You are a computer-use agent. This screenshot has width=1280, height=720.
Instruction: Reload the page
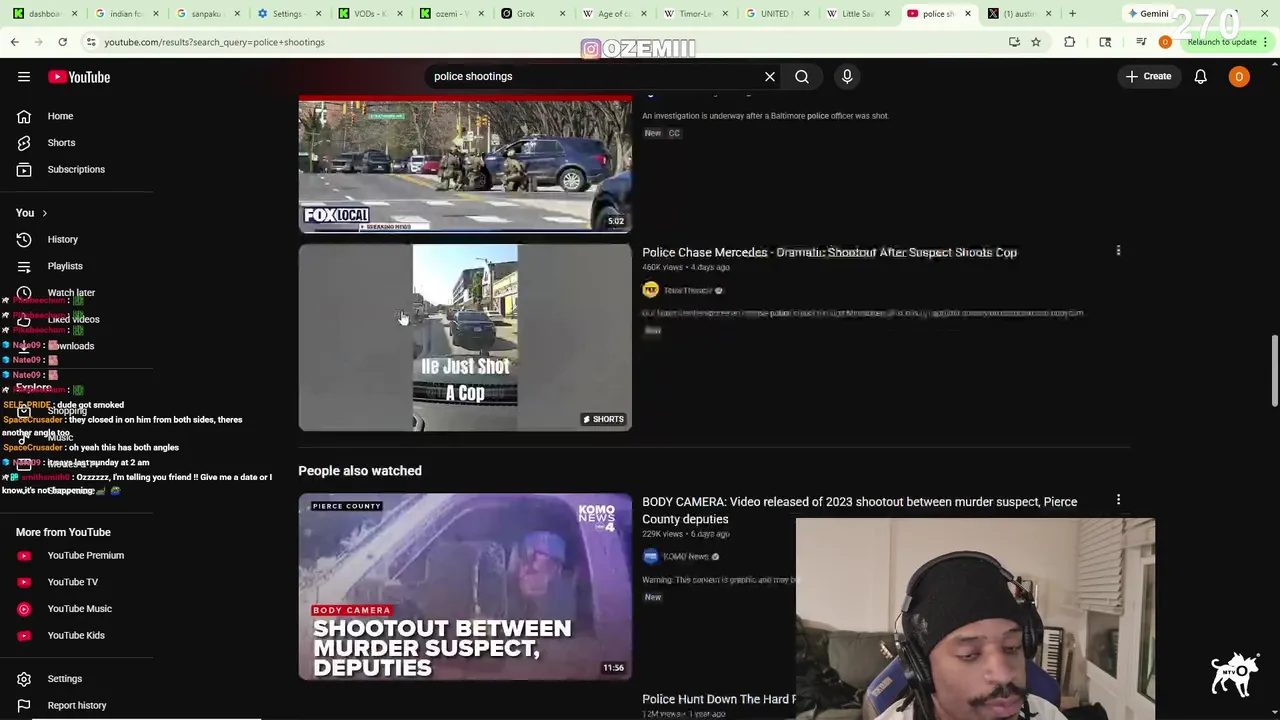[62, 42]
